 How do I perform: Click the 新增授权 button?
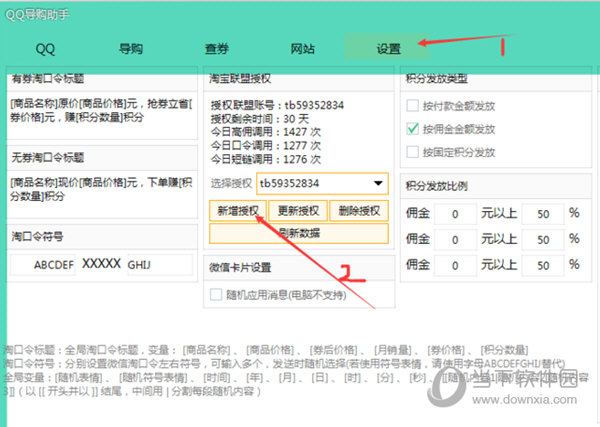(x=238, y=210)
